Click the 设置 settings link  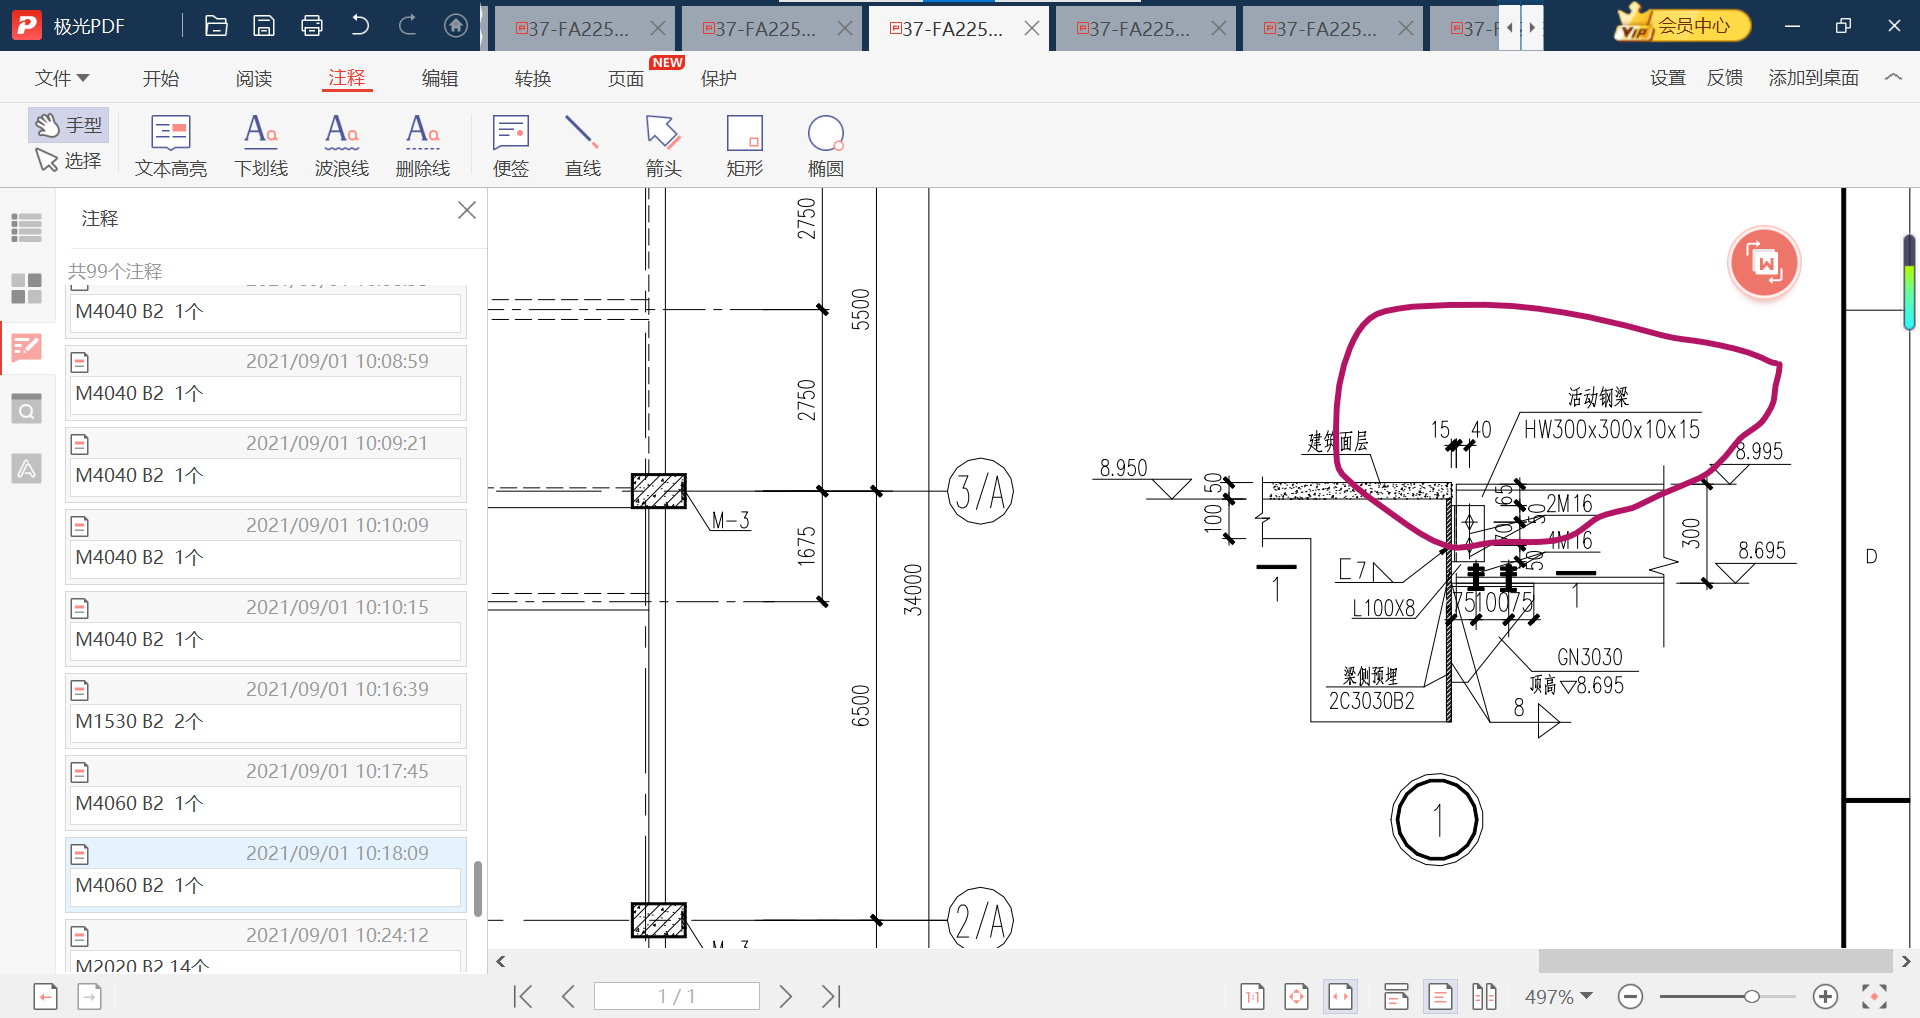(x=1668, y=78)
